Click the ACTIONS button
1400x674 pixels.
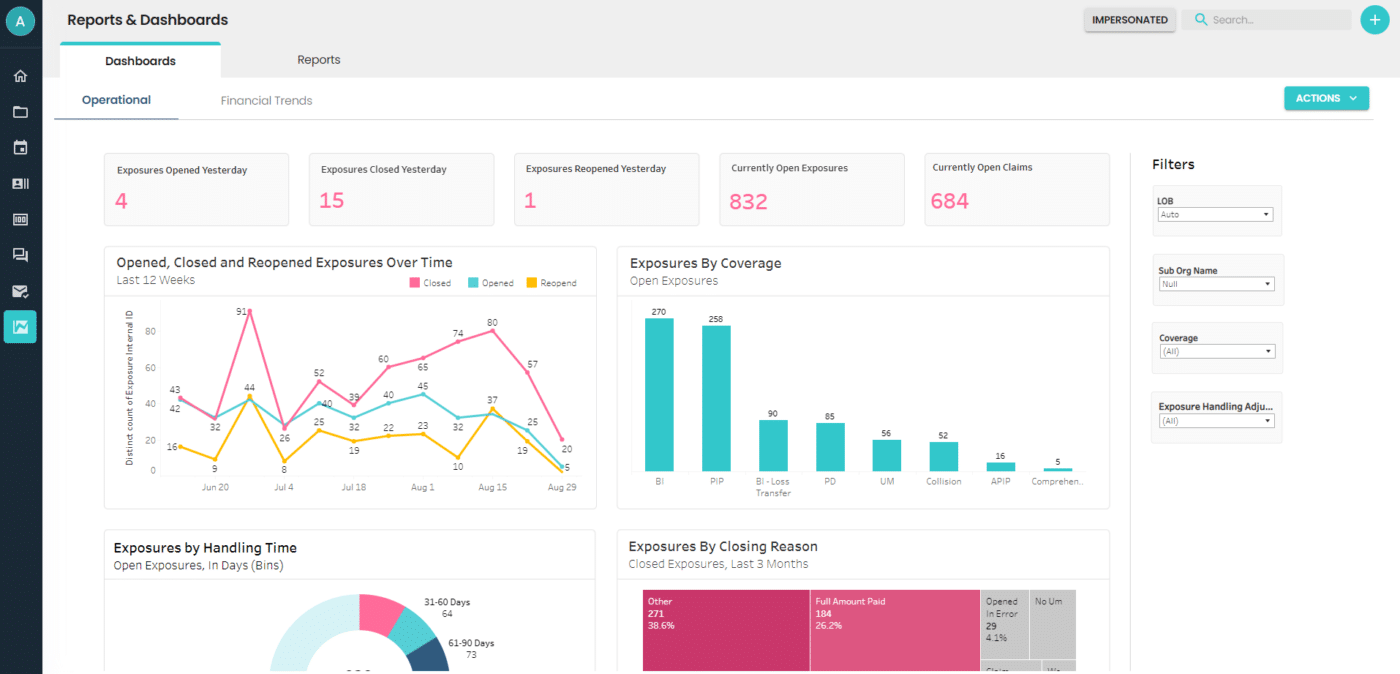[1326, 98]
